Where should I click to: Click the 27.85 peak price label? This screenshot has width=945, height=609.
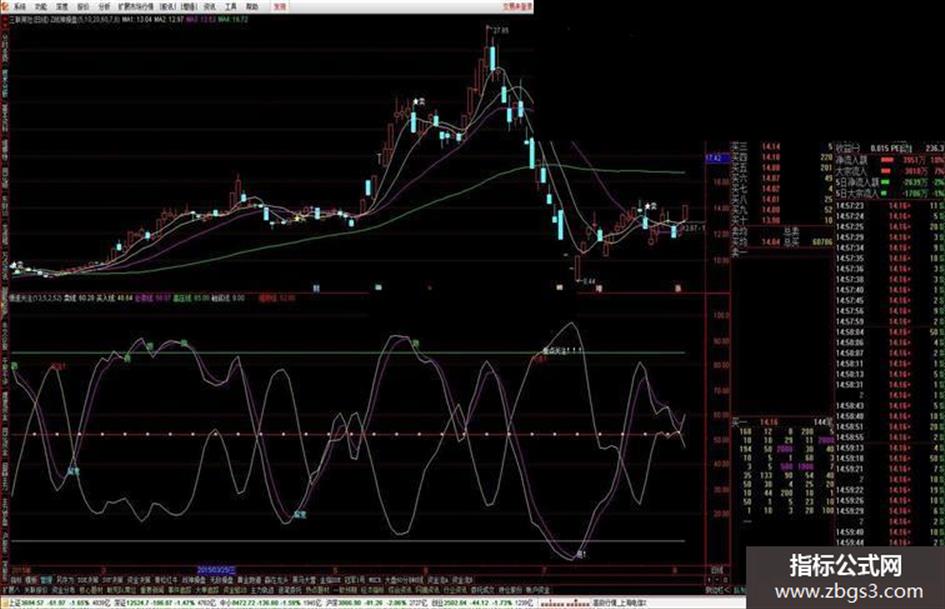(x=501, y=30)
